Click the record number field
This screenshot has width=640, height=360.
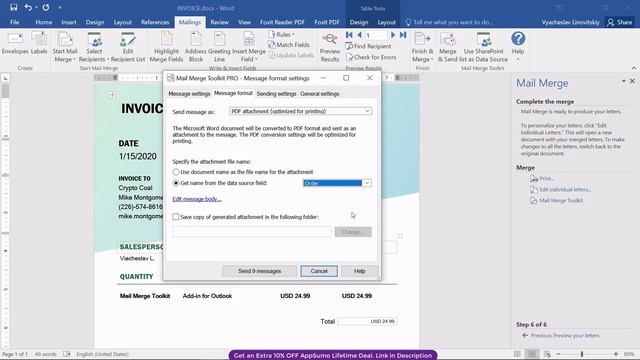coord(376,36)
